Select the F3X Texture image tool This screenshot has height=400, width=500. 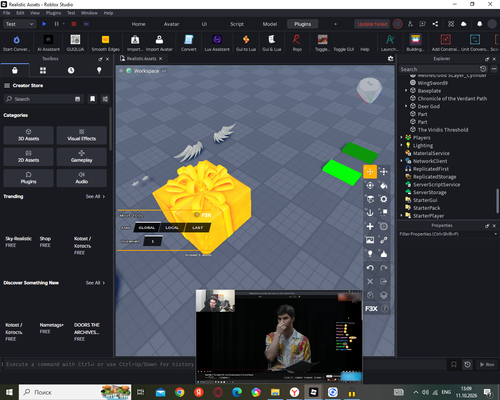[x=370, y=240]
